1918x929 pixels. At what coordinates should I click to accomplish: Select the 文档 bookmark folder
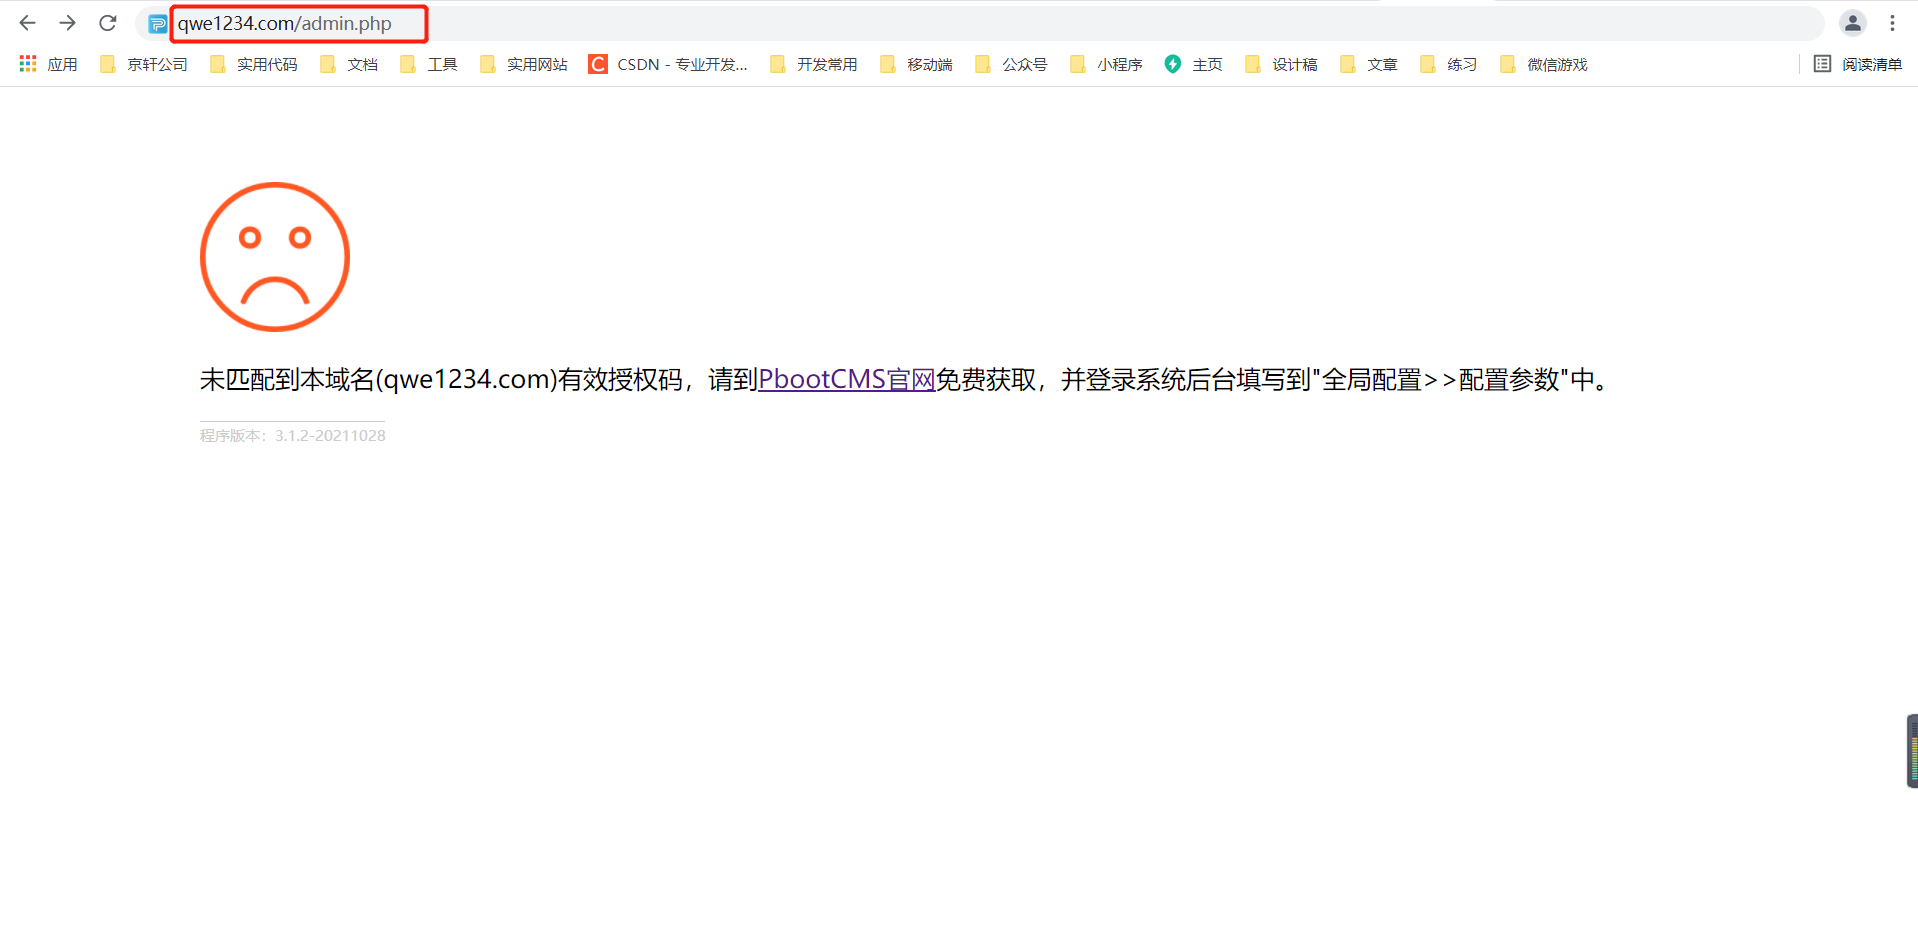pyautogui.click(x=347, y=64)
